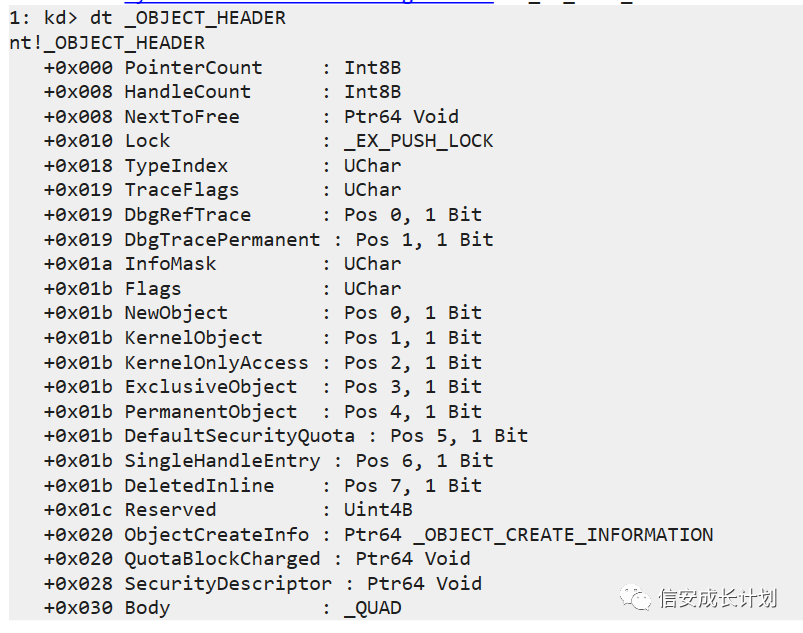Click the _OBJECT_CREATE_INFORMATION type name
This screenshot has width=803, height=633.
point(528,535)
